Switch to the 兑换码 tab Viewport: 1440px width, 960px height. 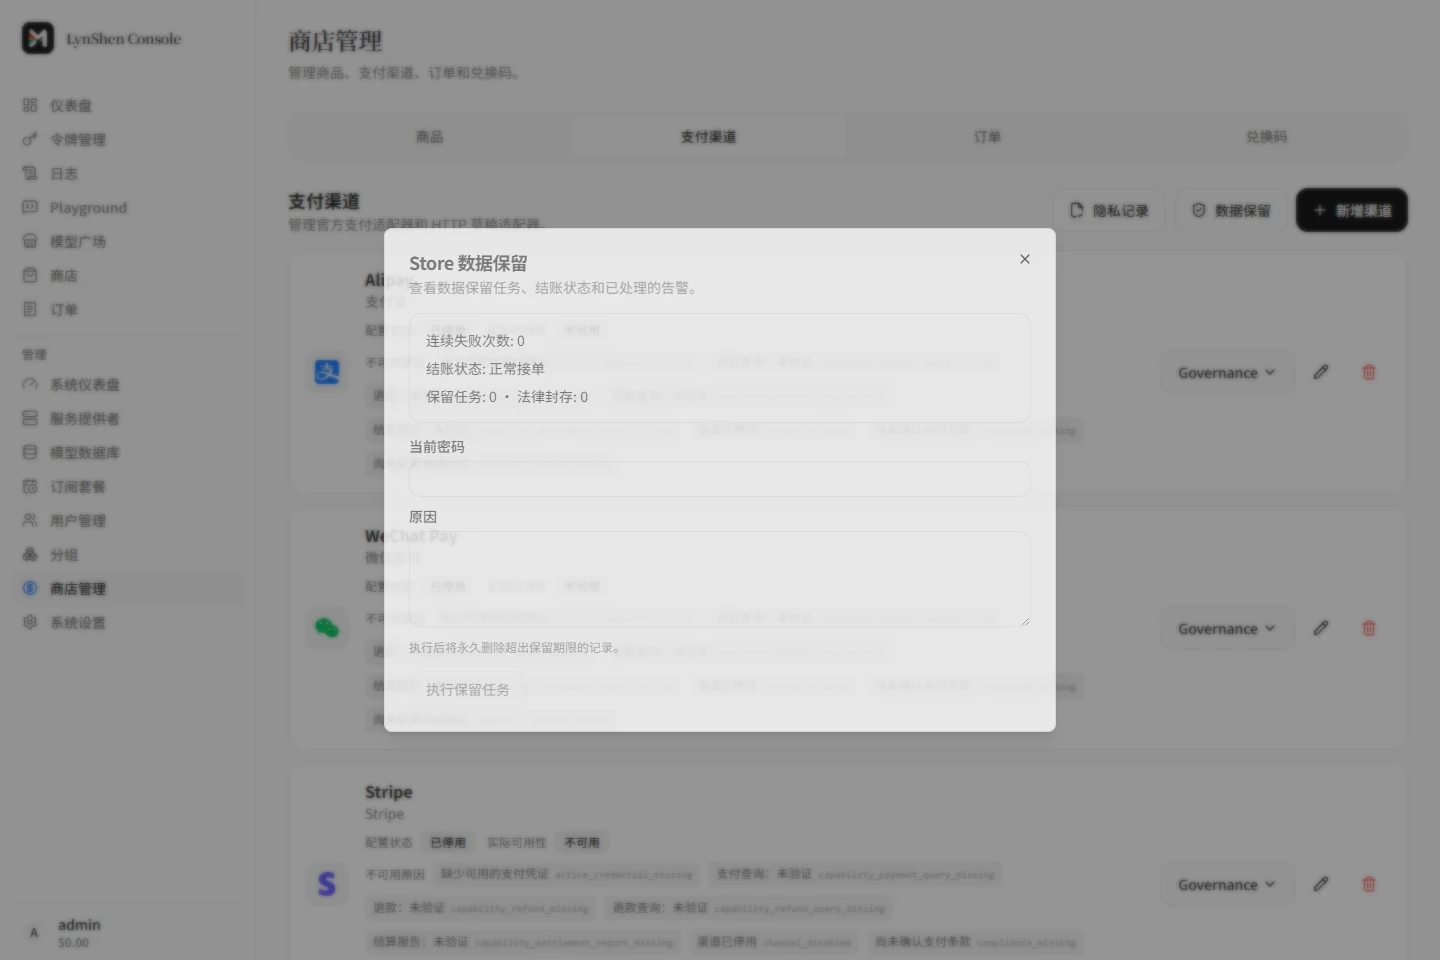coord(1266,136)
